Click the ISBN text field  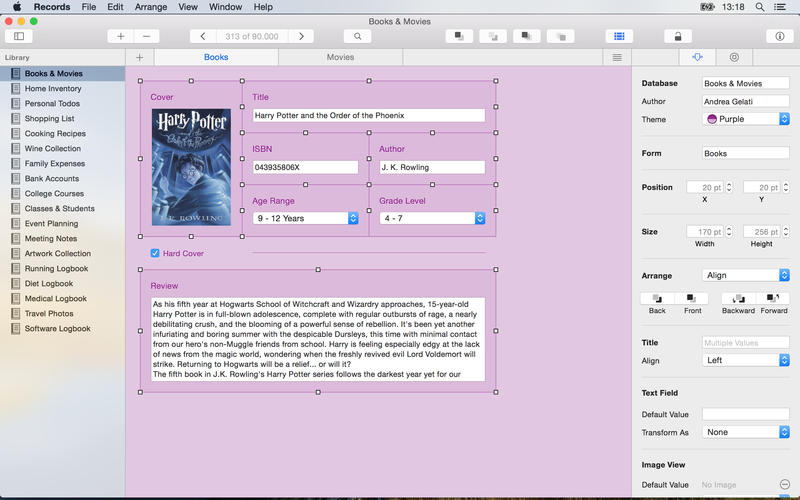[305, 167]
